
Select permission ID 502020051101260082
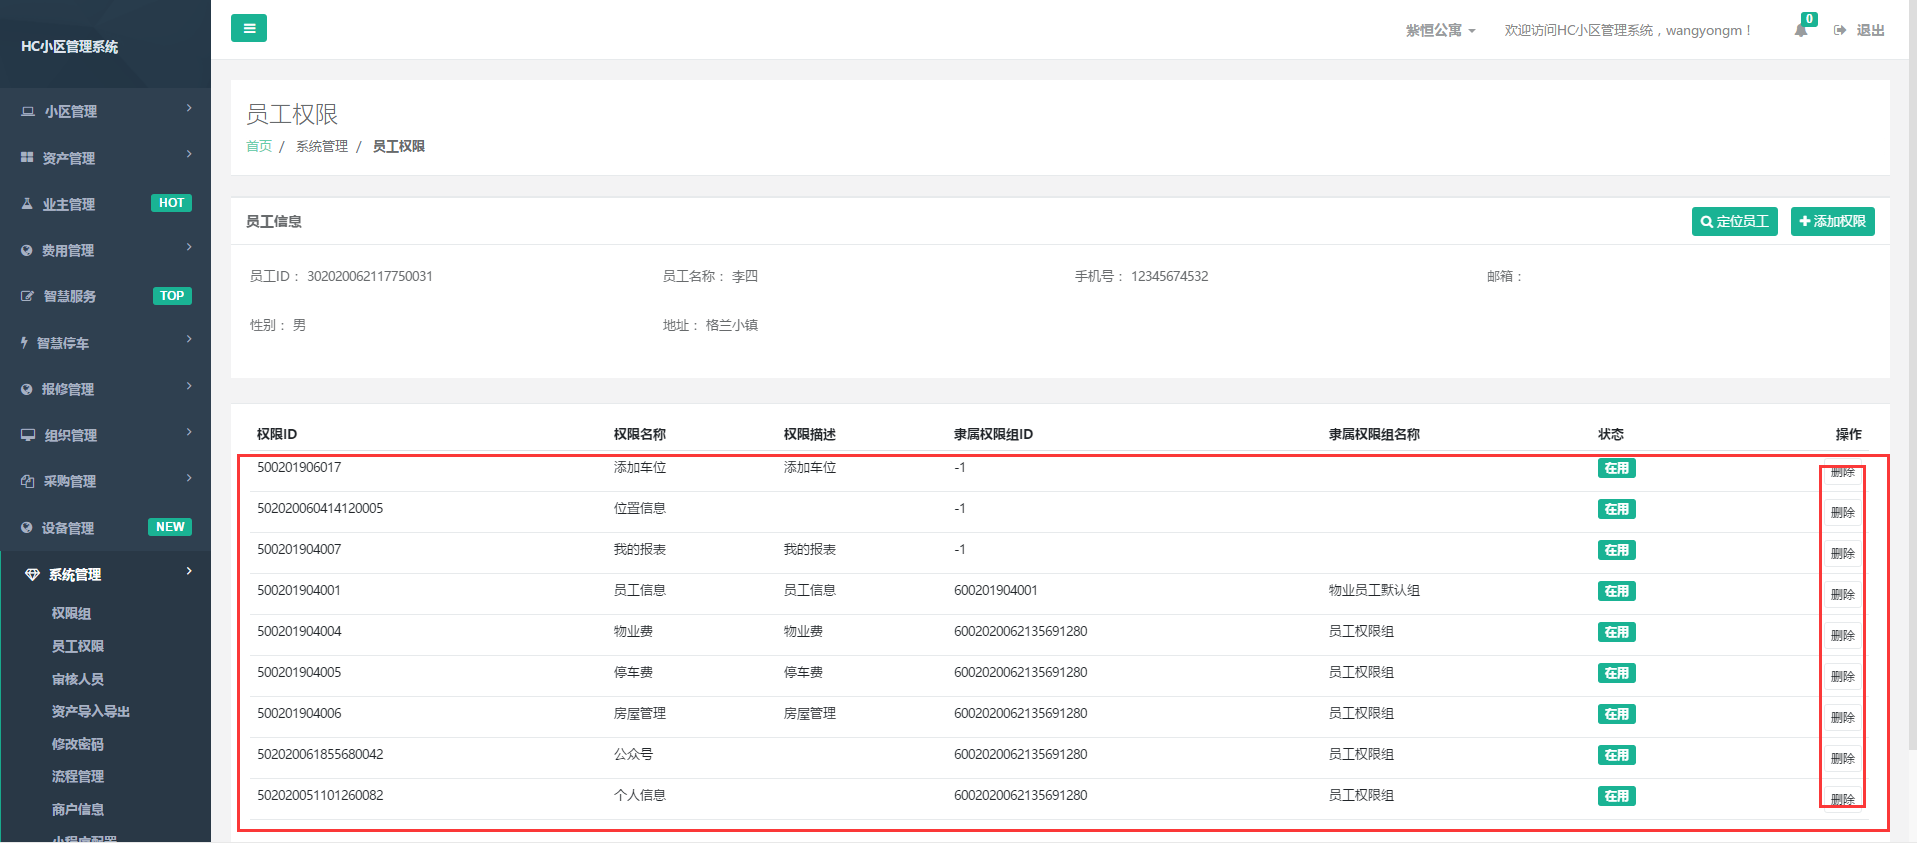tap(320, 795)
